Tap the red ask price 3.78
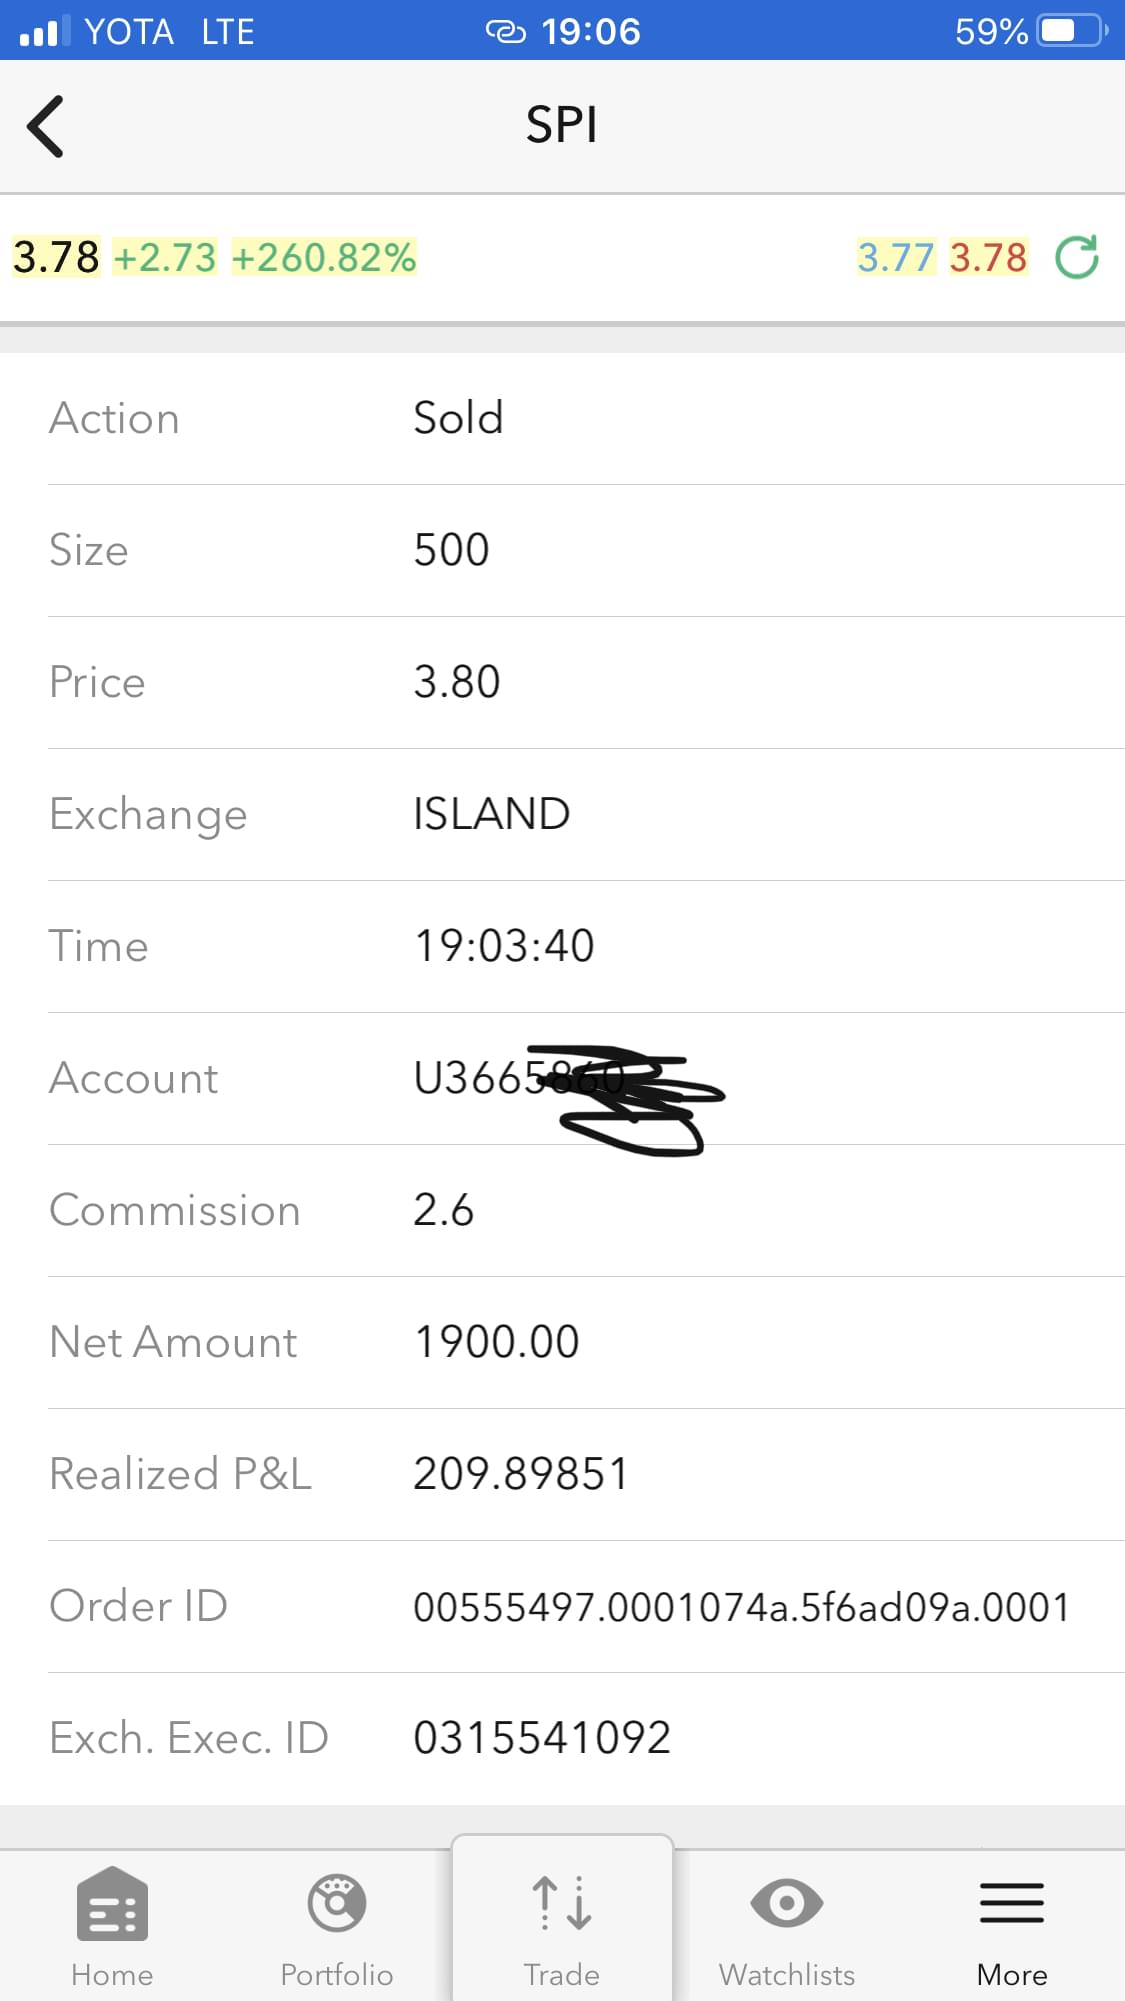 click(988, 257)
